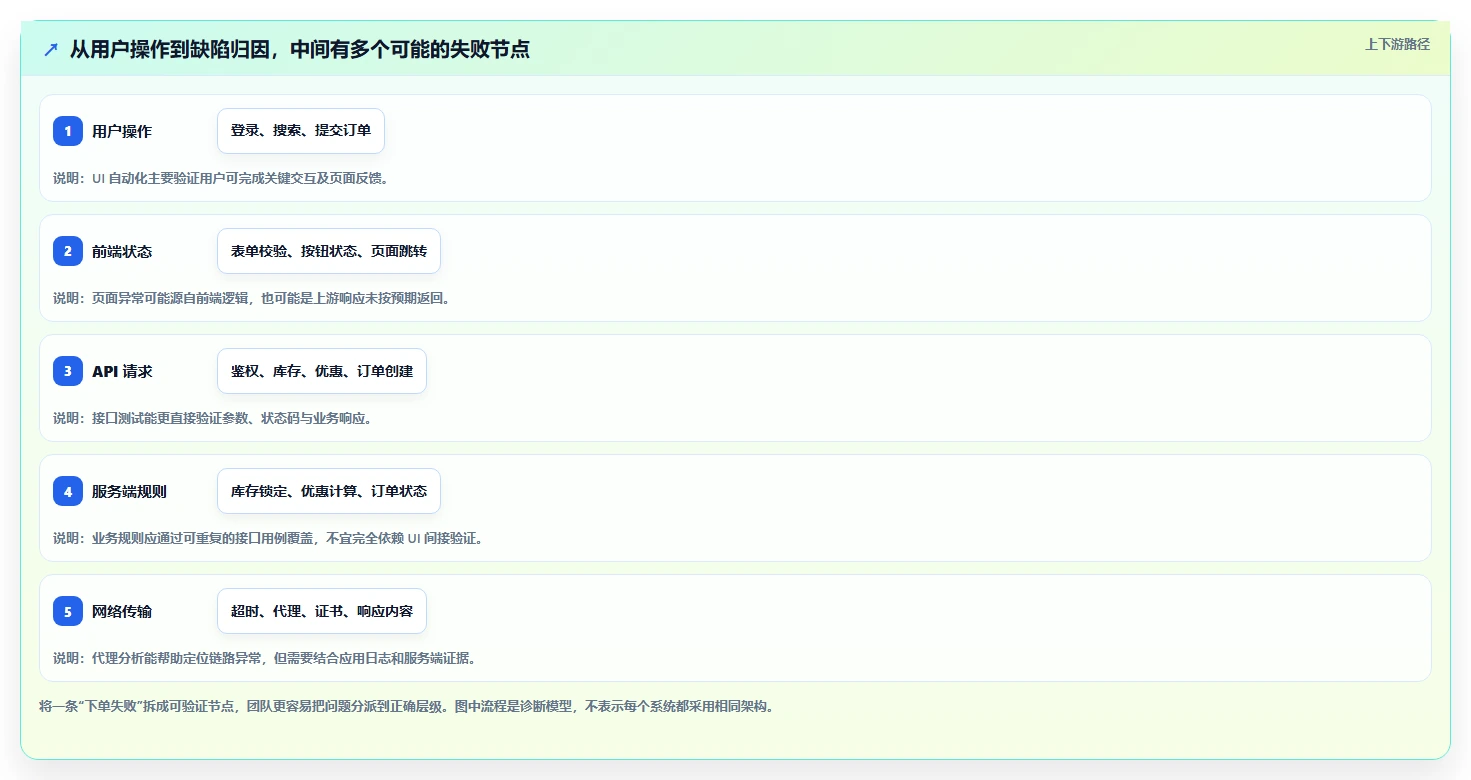
Task: Select the 登录、搜索、提交订单 chip
Action: tap(301, 131)
